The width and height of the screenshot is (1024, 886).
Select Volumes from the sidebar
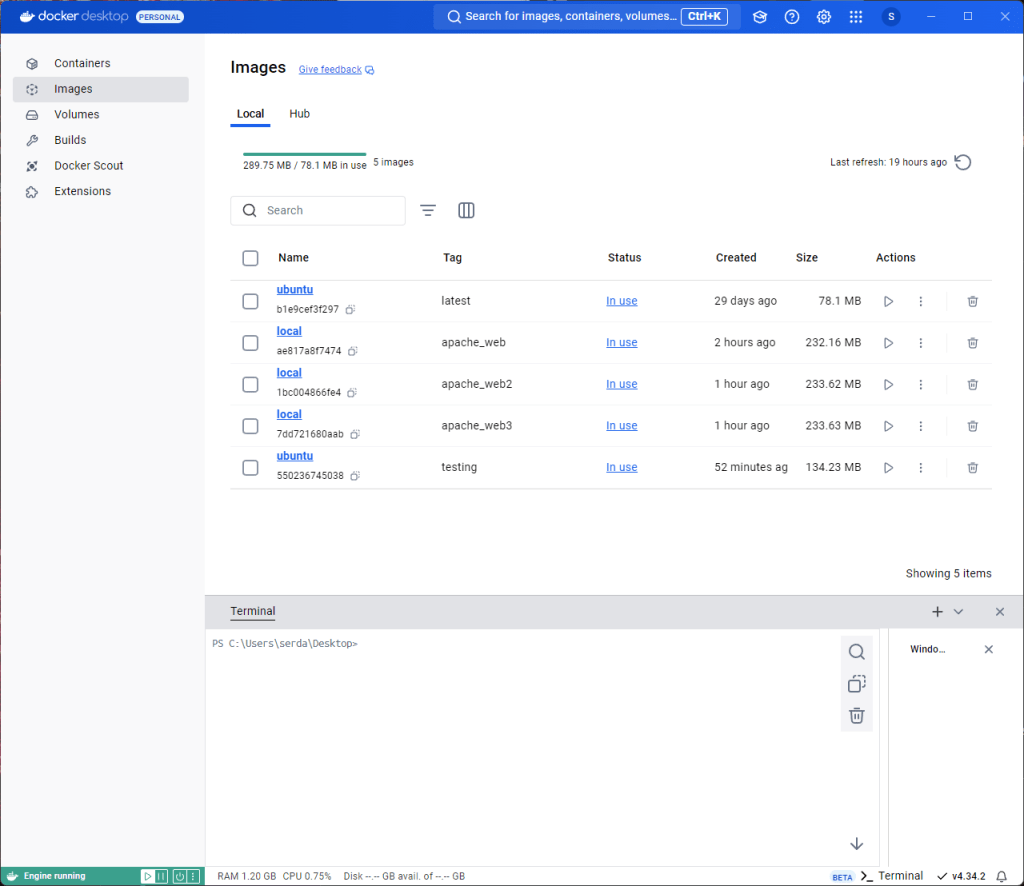(75, 114)
